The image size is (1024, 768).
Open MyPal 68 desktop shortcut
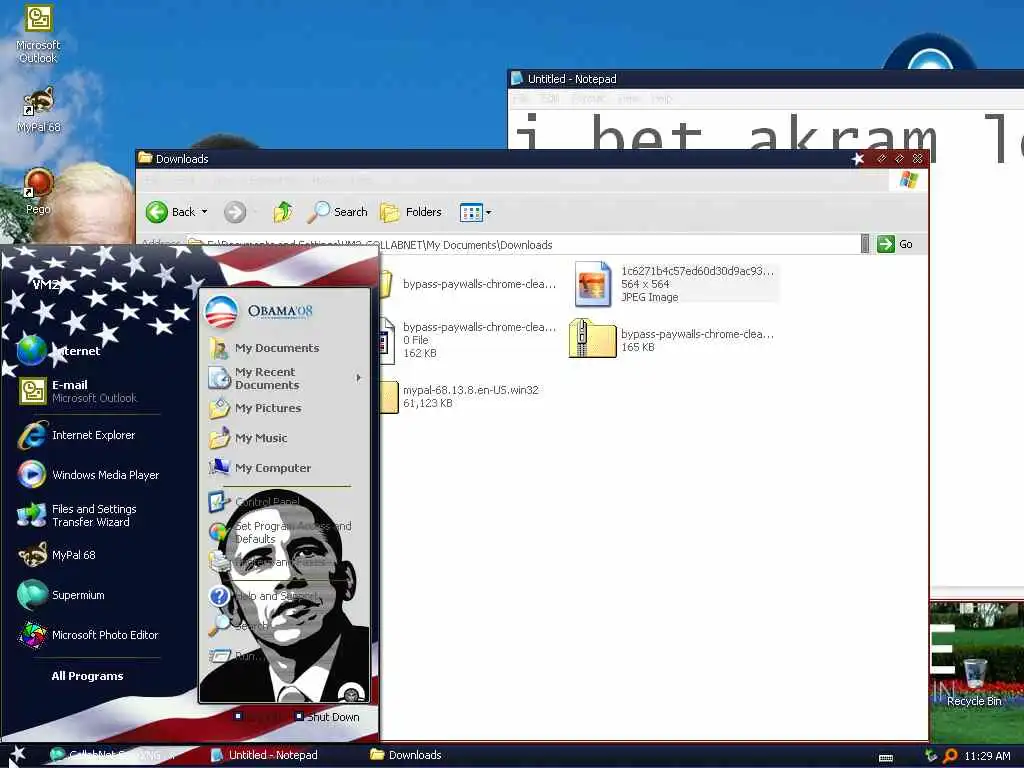(39, 110)
